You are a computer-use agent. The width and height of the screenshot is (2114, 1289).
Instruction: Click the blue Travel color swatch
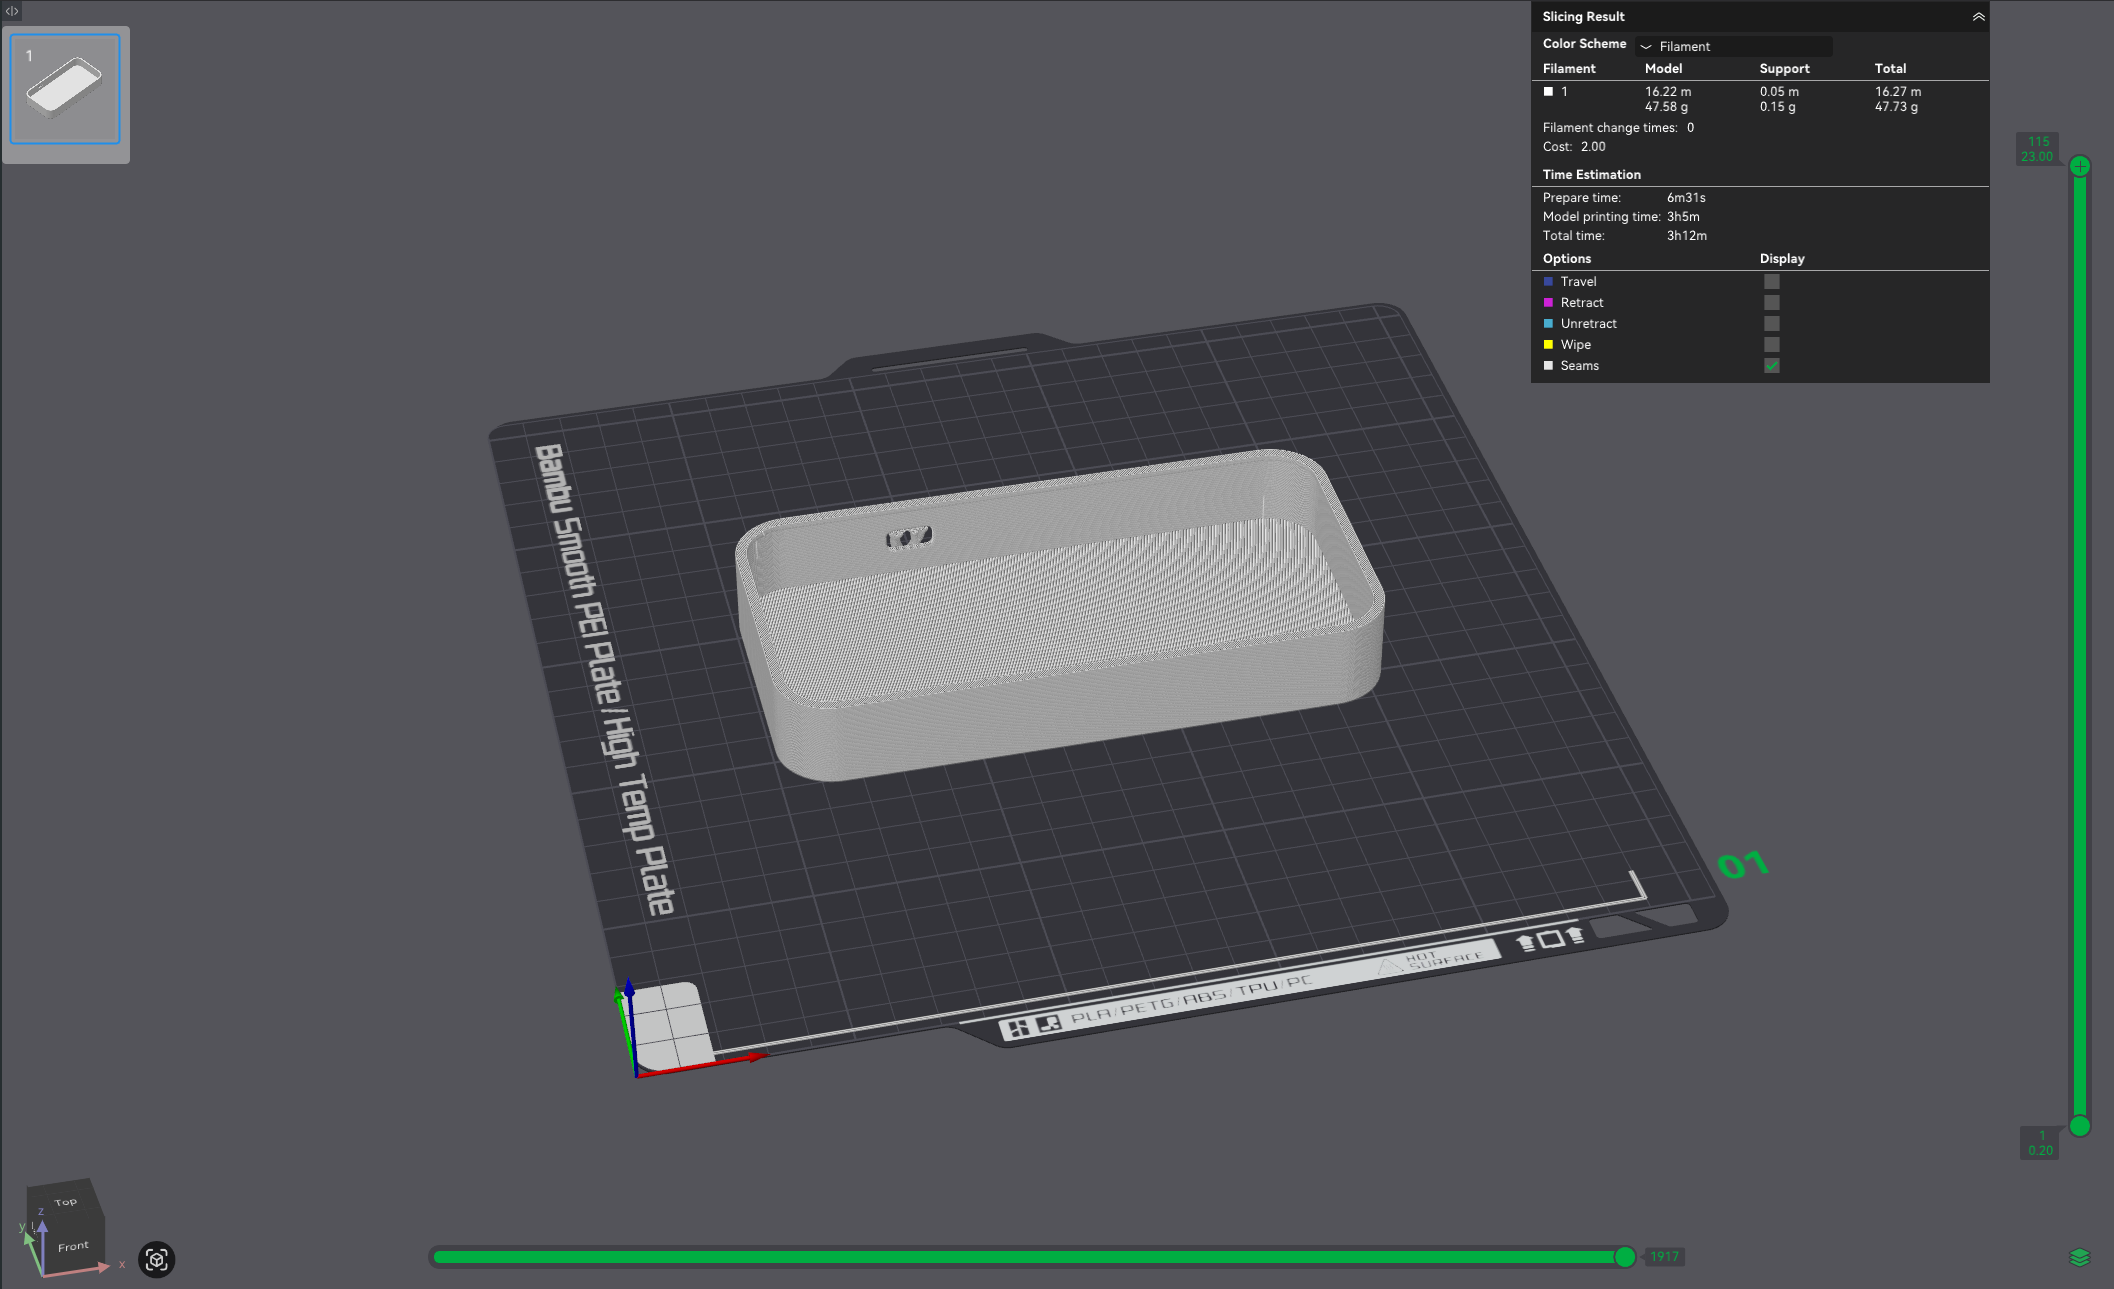pyautogui.click(x=1548, y=282)
